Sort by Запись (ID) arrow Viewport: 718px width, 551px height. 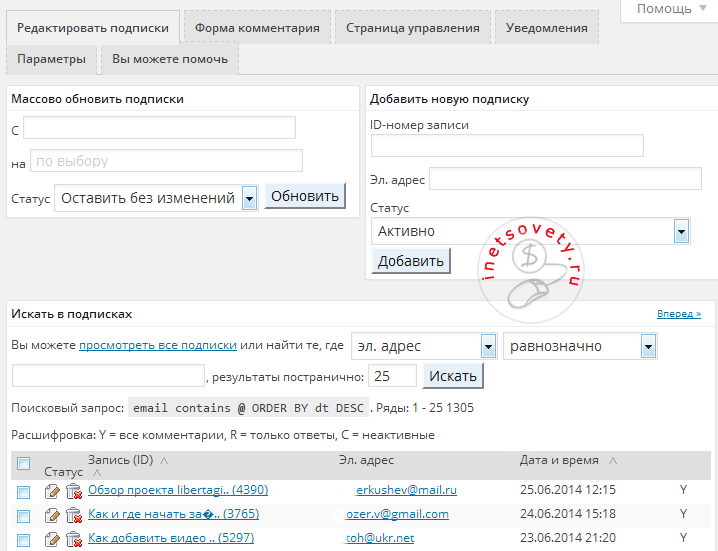(x=164, y=461)
